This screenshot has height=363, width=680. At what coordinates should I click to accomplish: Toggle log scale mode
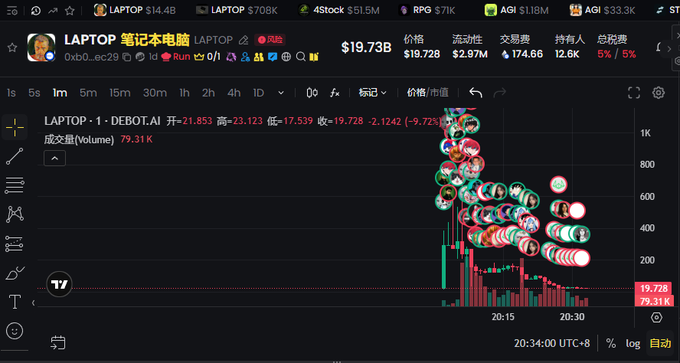click(x=633, y=343)
